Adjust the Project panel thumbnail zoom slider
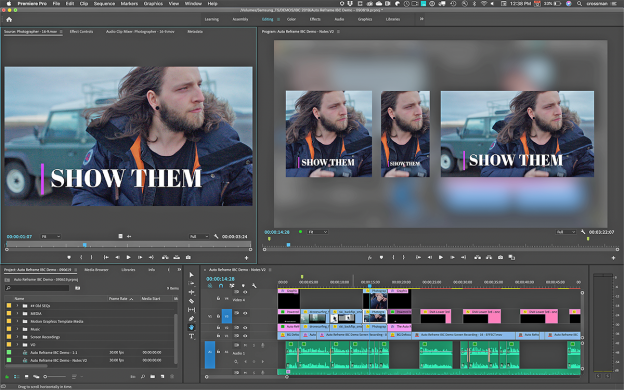624x390 pixels. pos(55,376)
